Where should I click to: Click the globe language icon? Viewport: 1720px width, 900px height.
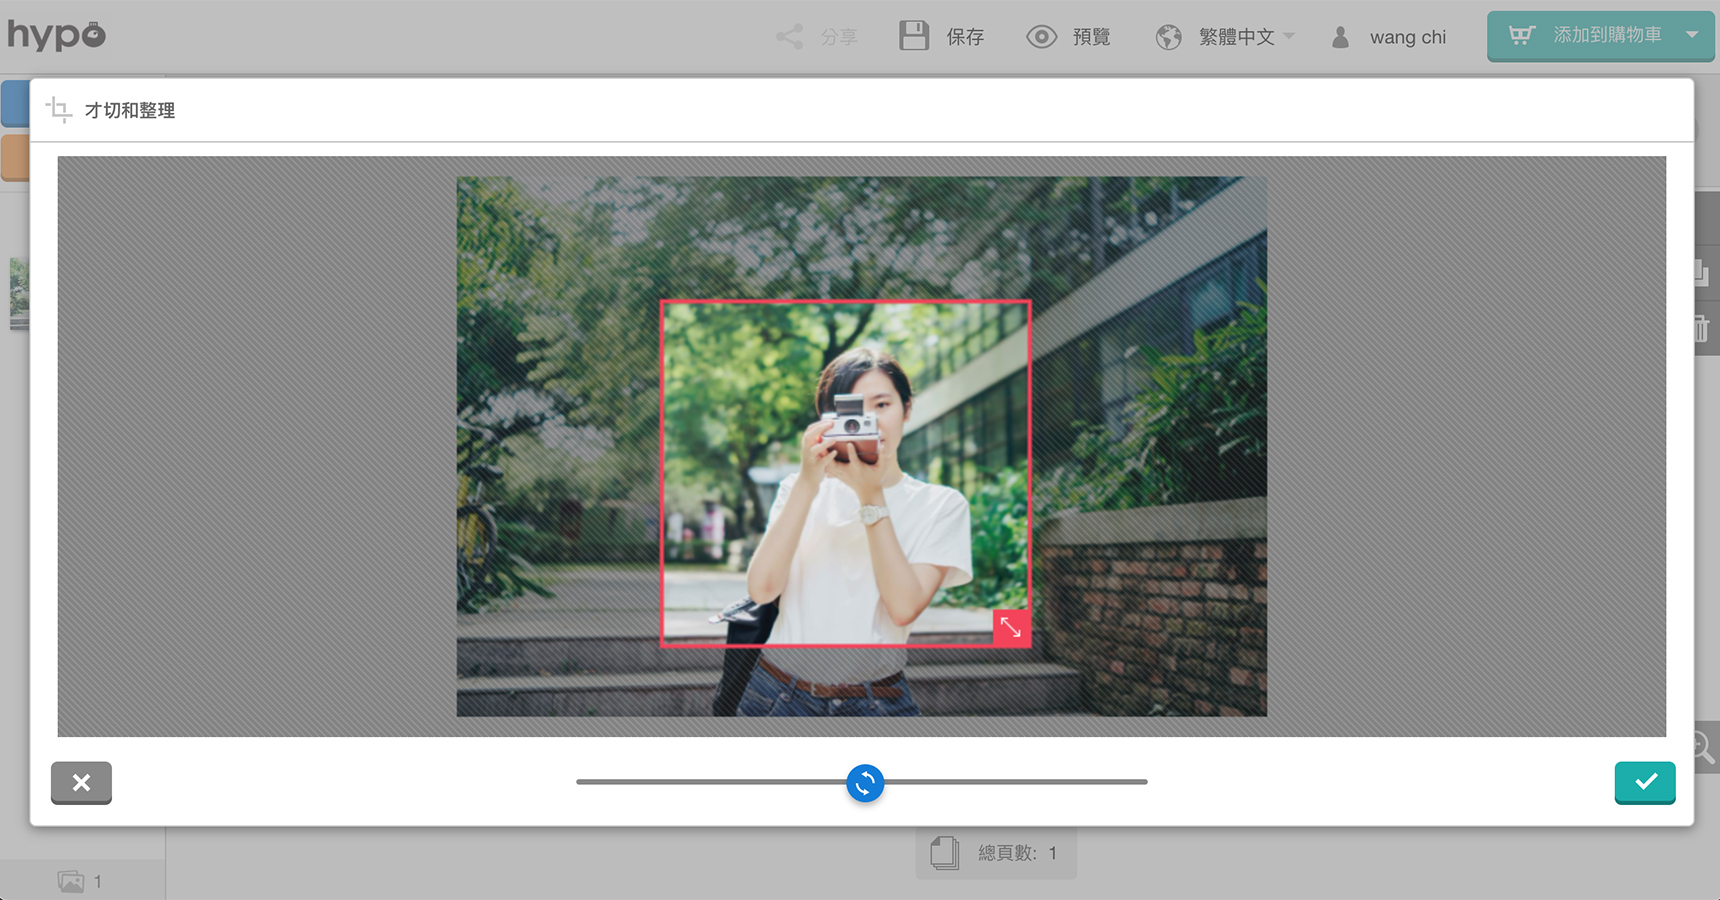(x=1168, y=37)
